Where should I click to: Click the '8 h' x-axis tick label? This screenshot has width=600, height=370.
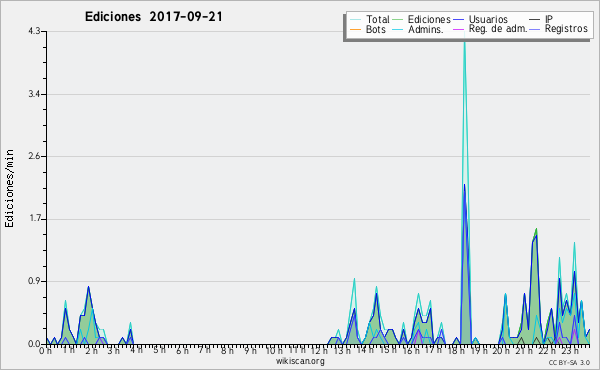tap(227, 350)
